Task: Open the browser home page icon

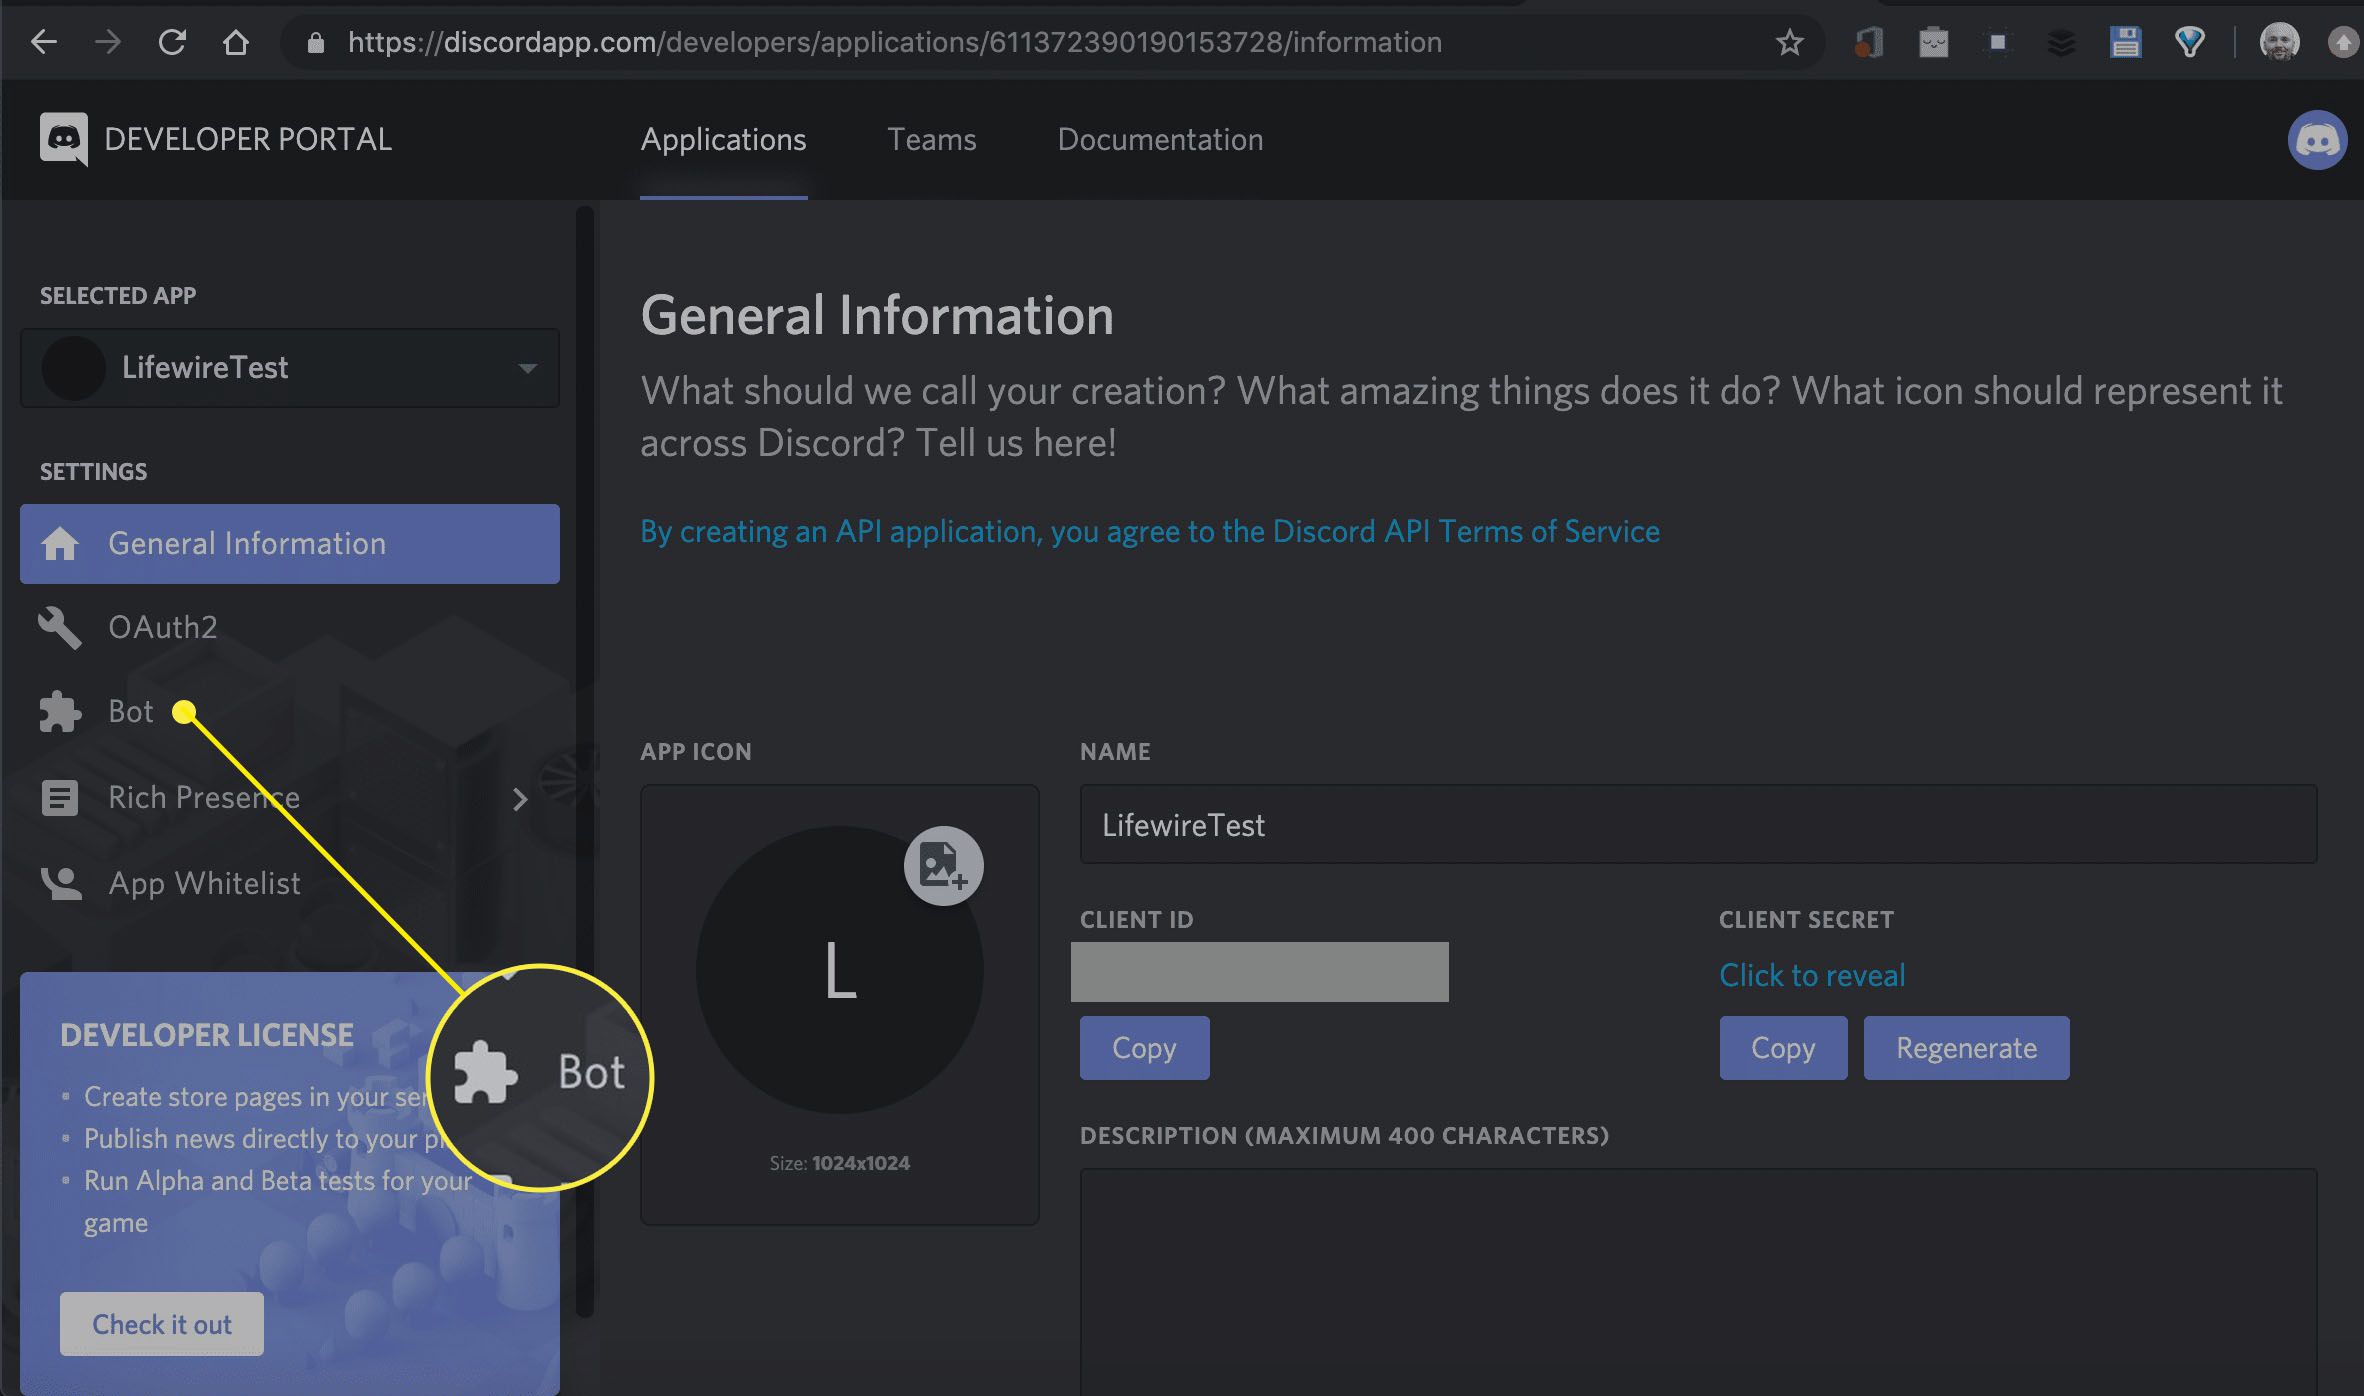Action: coord(236,42)
